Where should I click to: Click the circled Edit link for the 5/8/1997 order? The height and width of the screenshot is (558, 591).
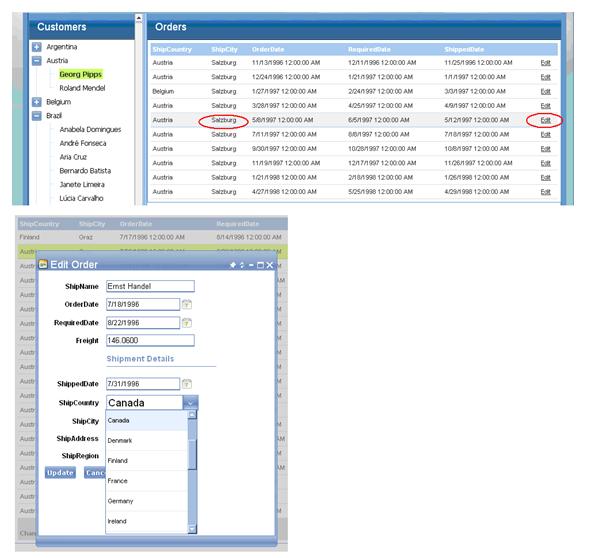545,120
